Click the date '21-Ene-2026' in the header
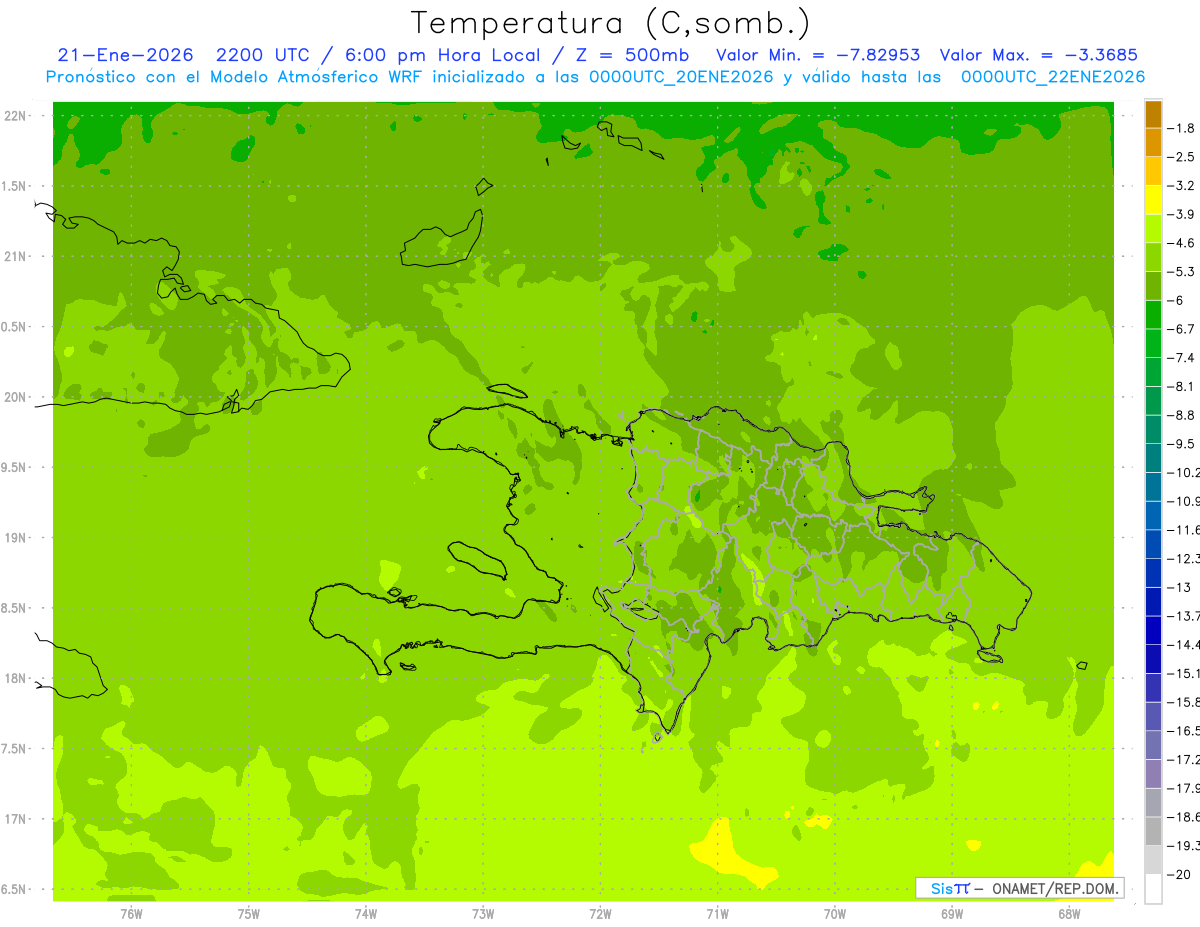Viewport: 1200px width, 927px height. 125,55
